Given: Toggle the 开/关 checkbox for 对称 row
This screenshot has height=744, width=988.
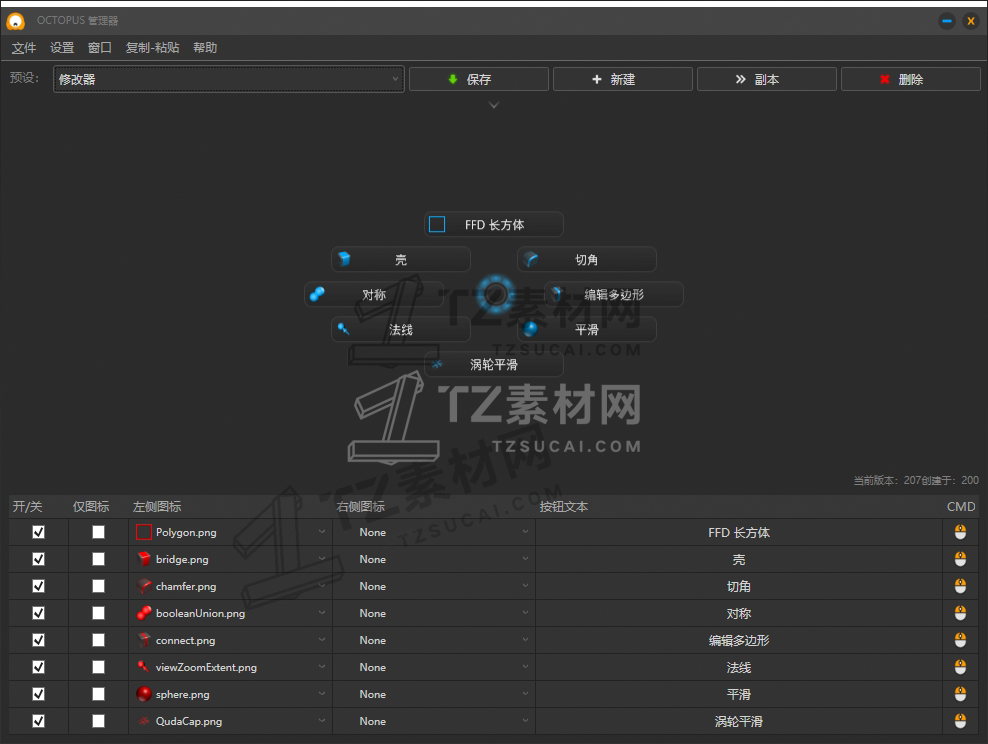Looking at the screenshot, I should click(38, 613).
